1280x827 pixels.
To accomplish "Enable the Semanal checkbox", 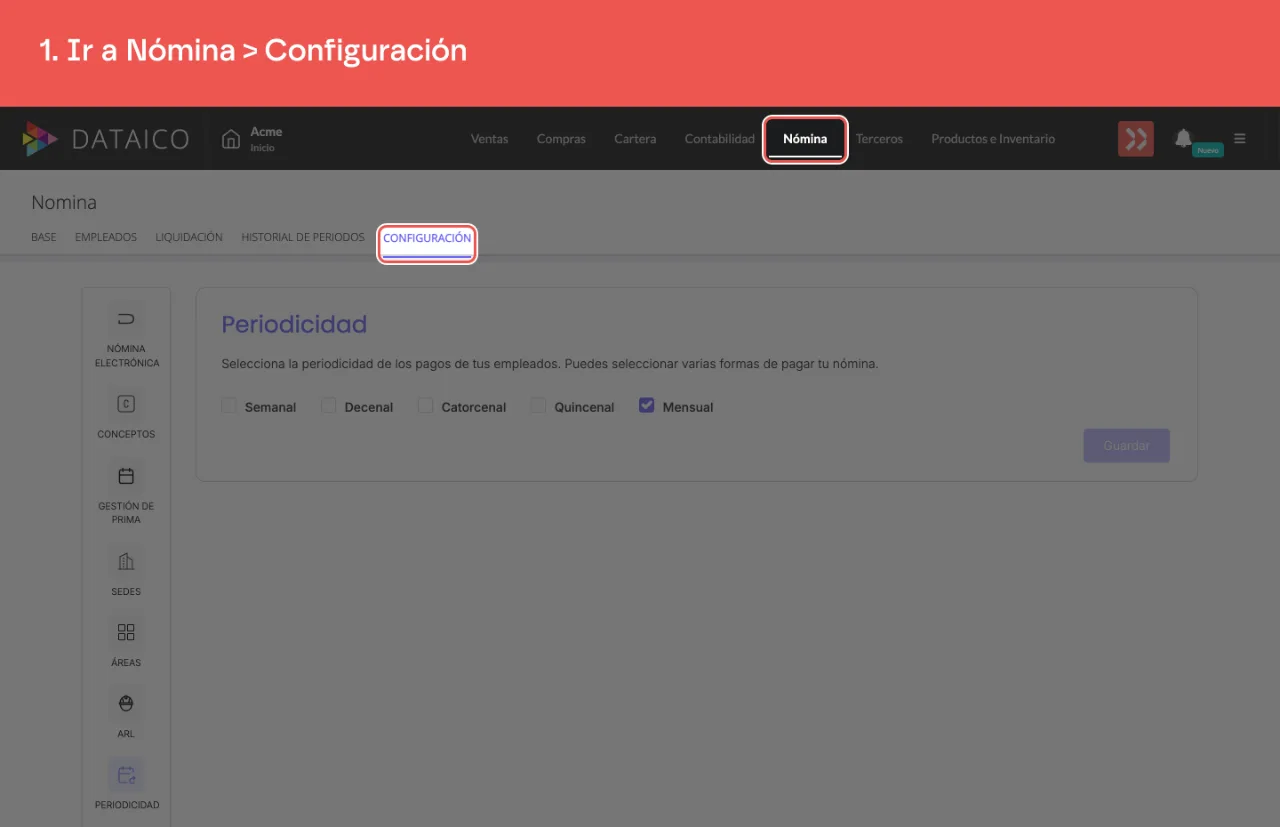I will point(229,406).
